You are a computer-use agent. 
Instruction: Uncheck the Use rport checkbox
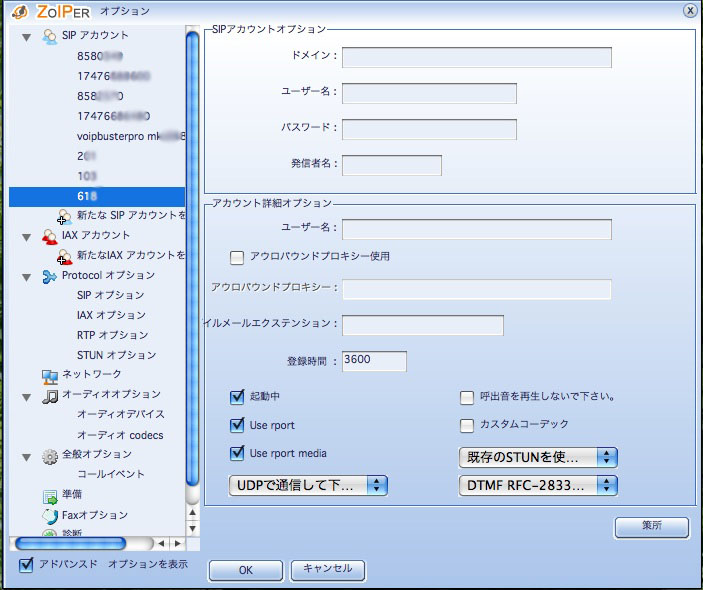coord(237,425)
